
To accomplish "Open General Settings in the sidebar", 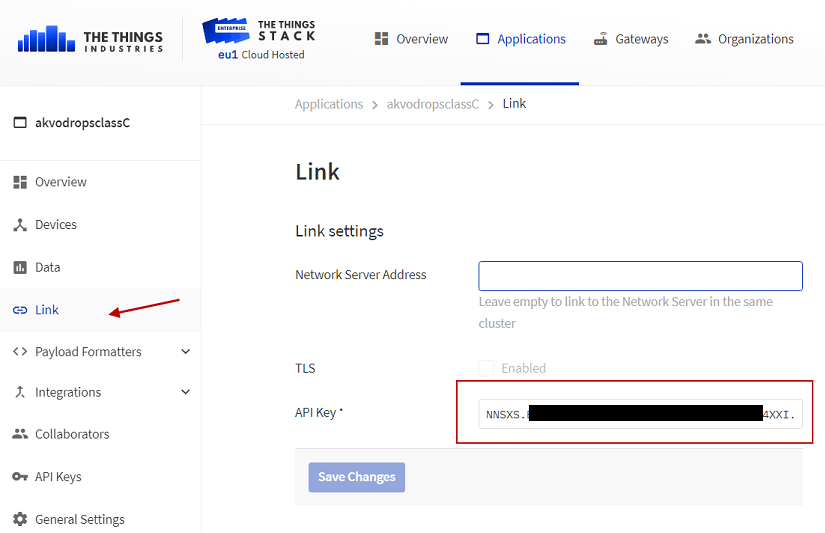I will [100, 519].
